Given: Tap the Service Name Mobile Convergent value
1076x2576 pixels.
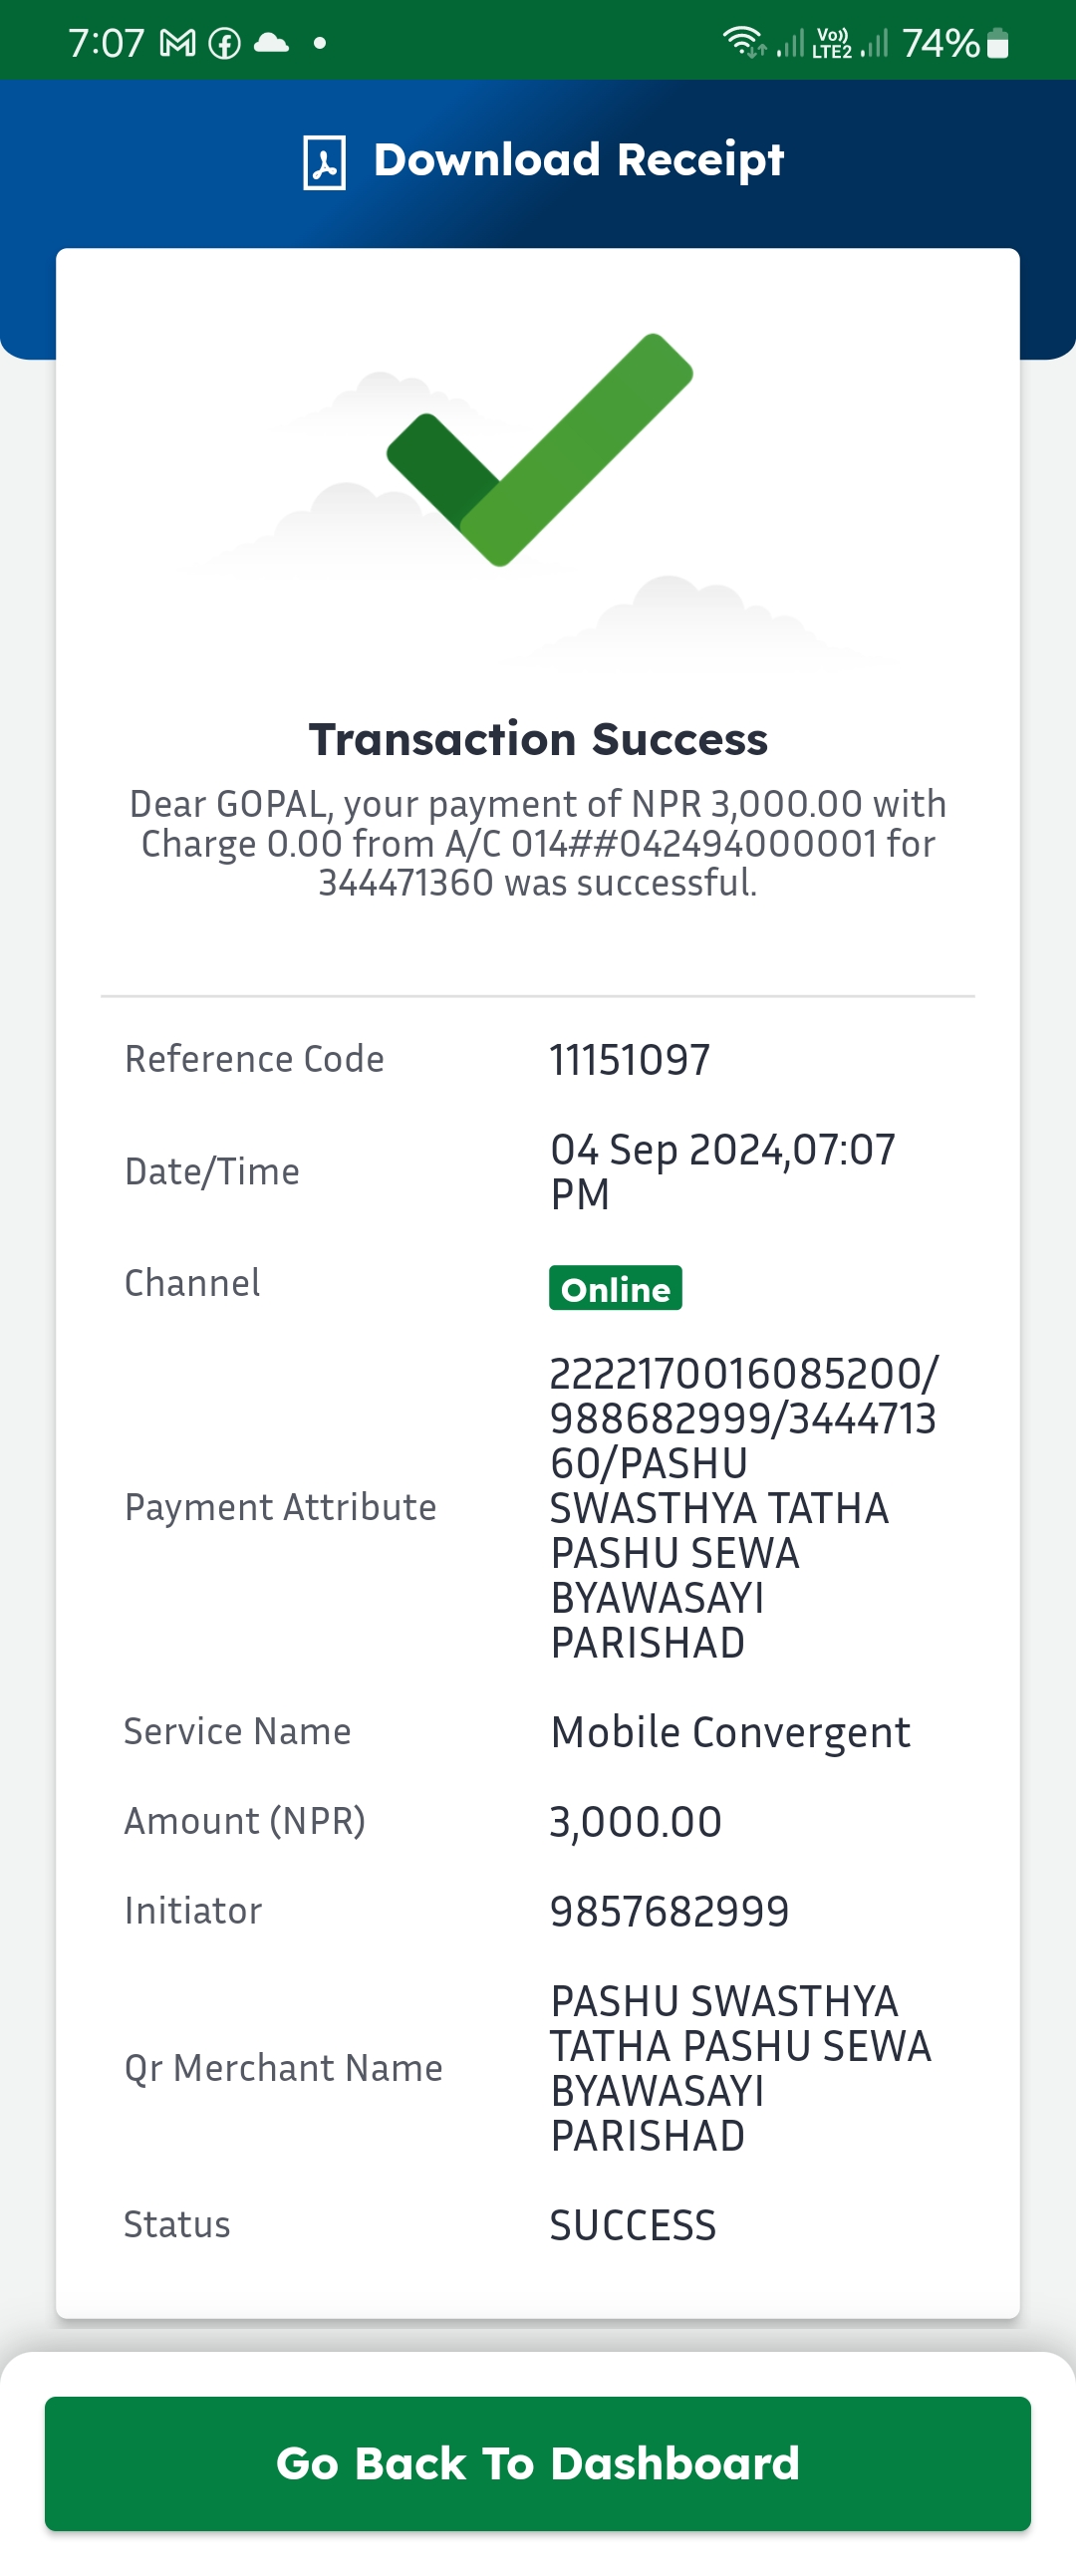Looking at the screenshot, I should 730,1733.
